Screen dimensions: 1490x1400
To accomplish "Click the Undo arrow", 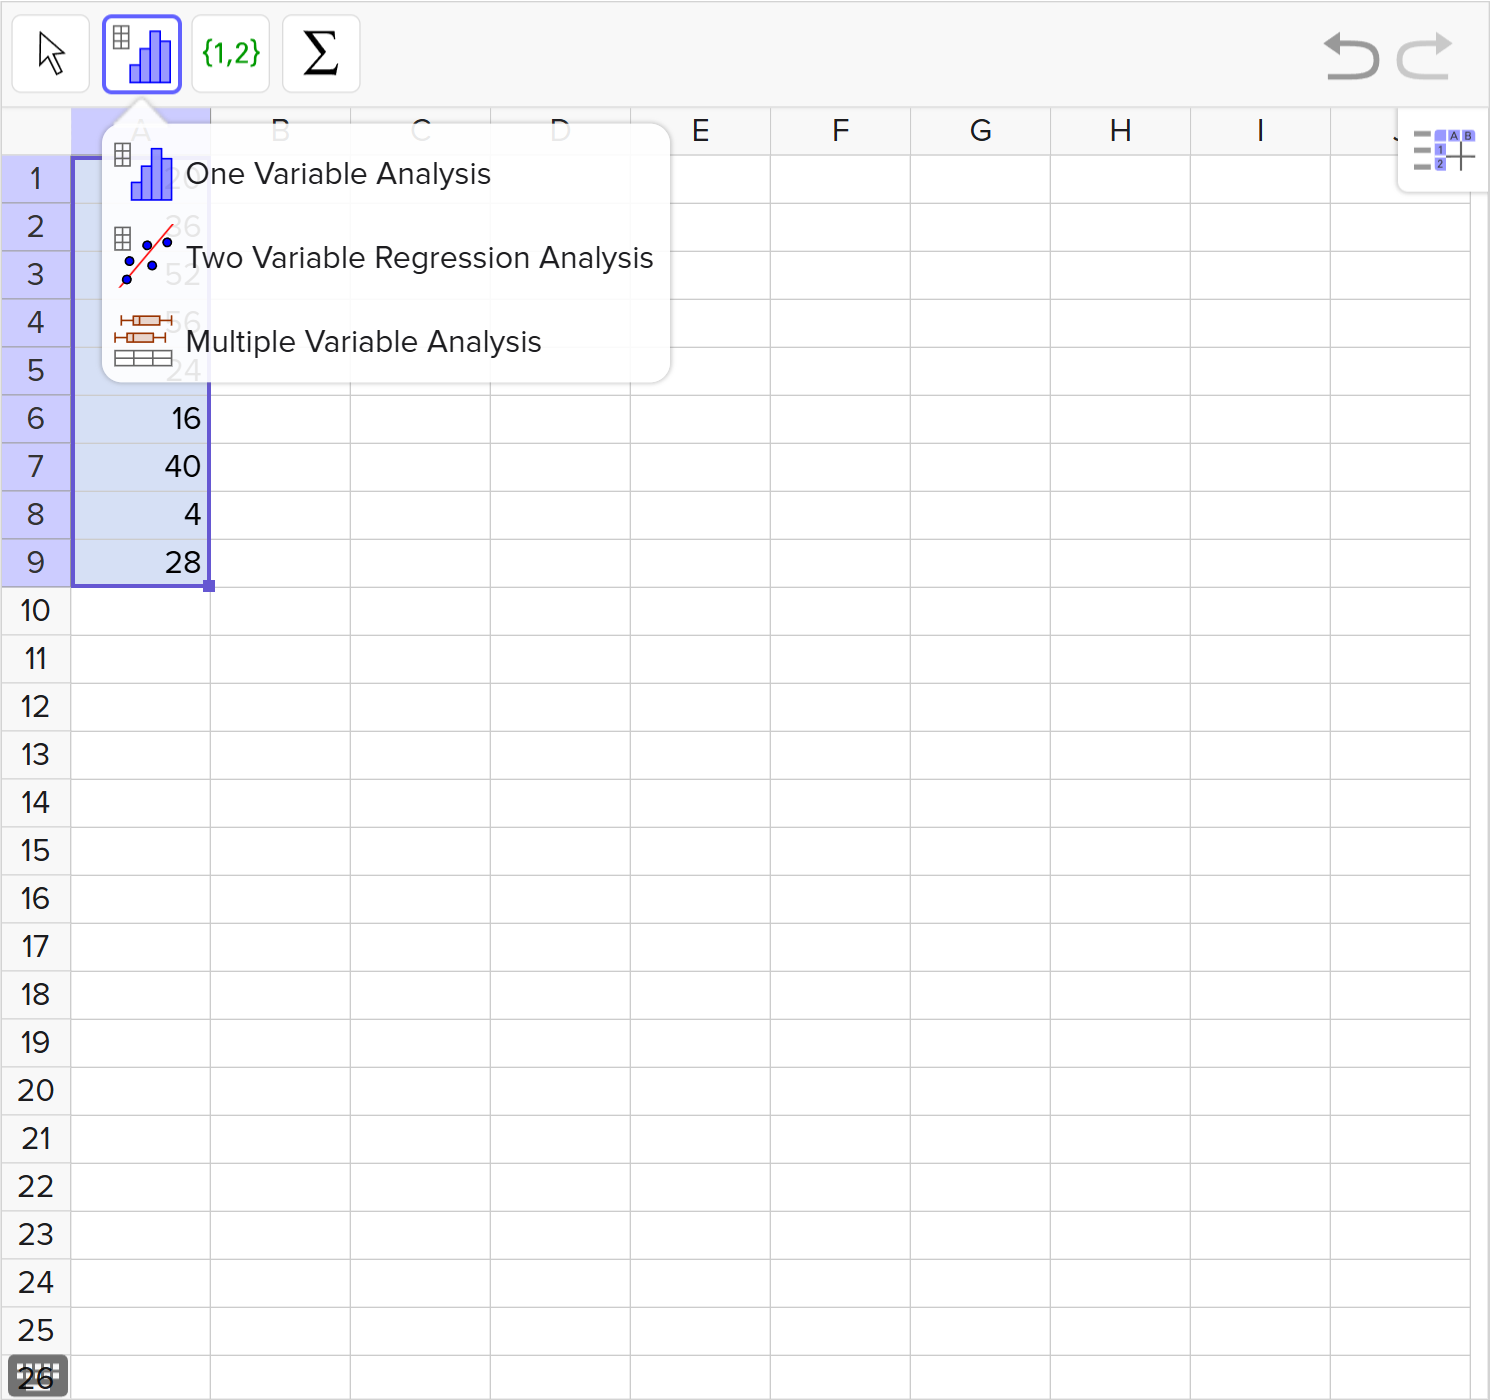I will point(1351,56).
